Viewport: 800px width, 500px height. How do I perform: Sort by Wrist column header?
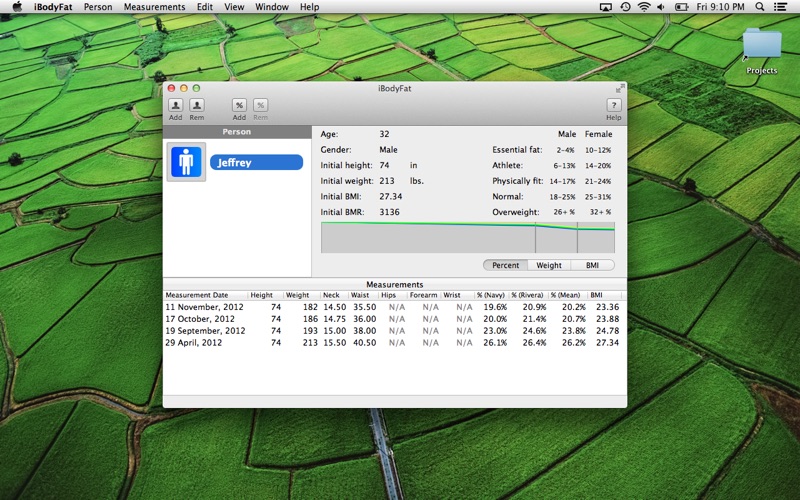tap(456, 295)
